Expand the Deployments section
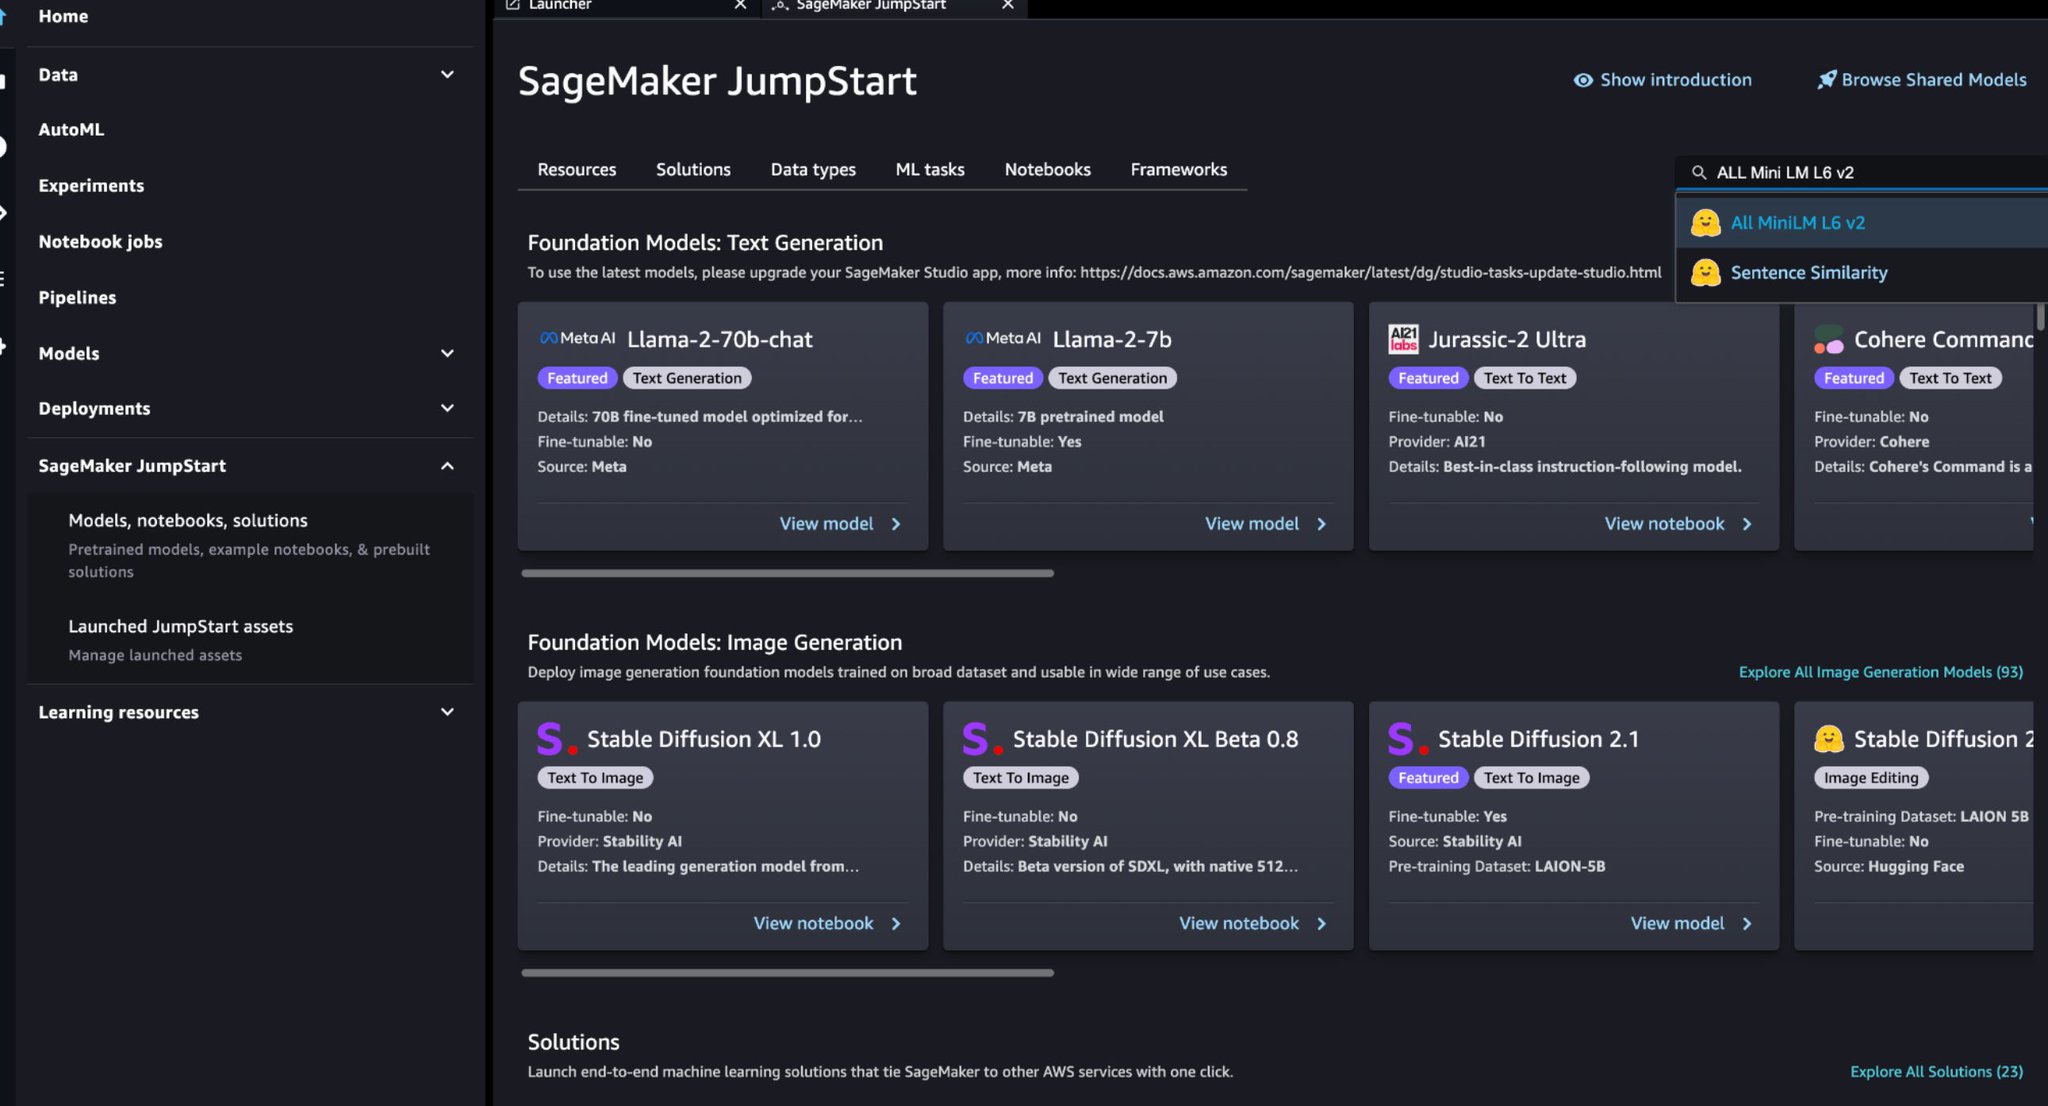2048x1106 pixels. coord(447,408)
